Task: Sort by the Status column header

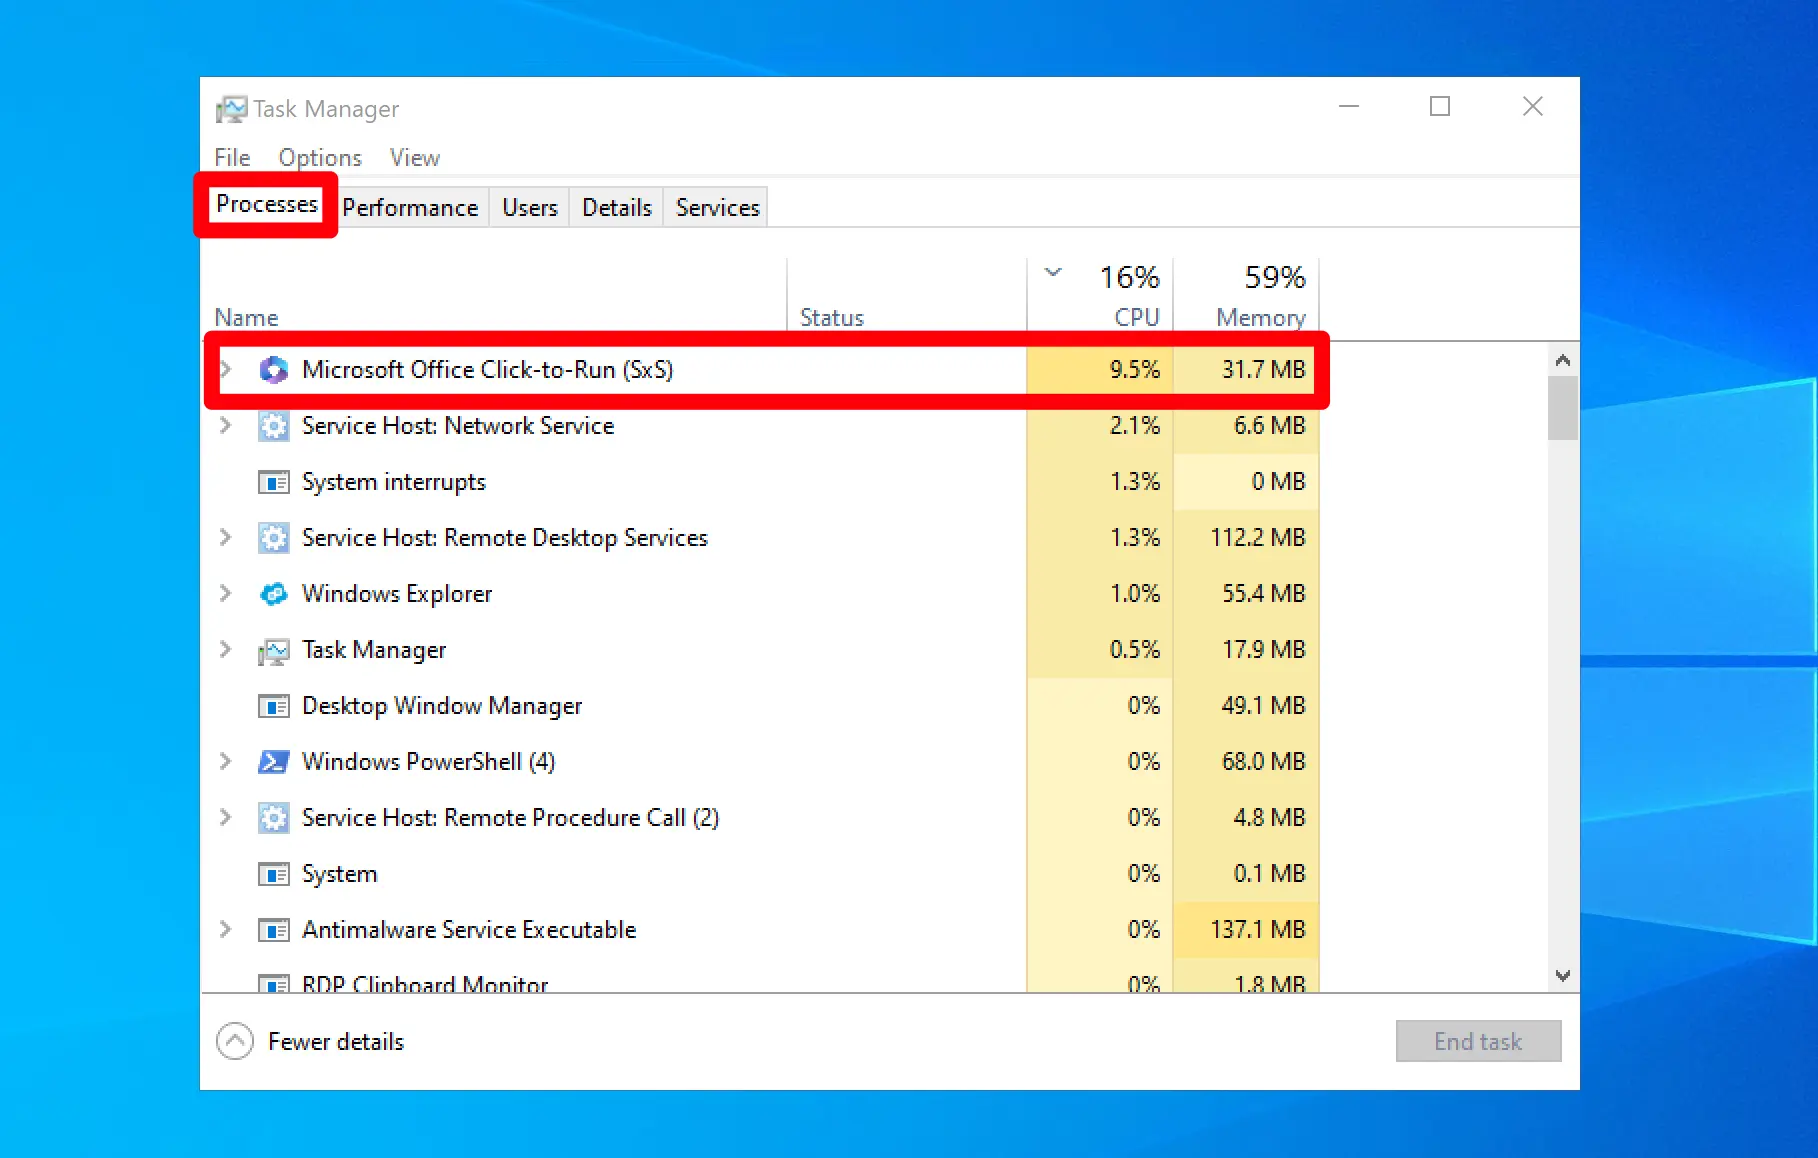Action: coord(832,317)
